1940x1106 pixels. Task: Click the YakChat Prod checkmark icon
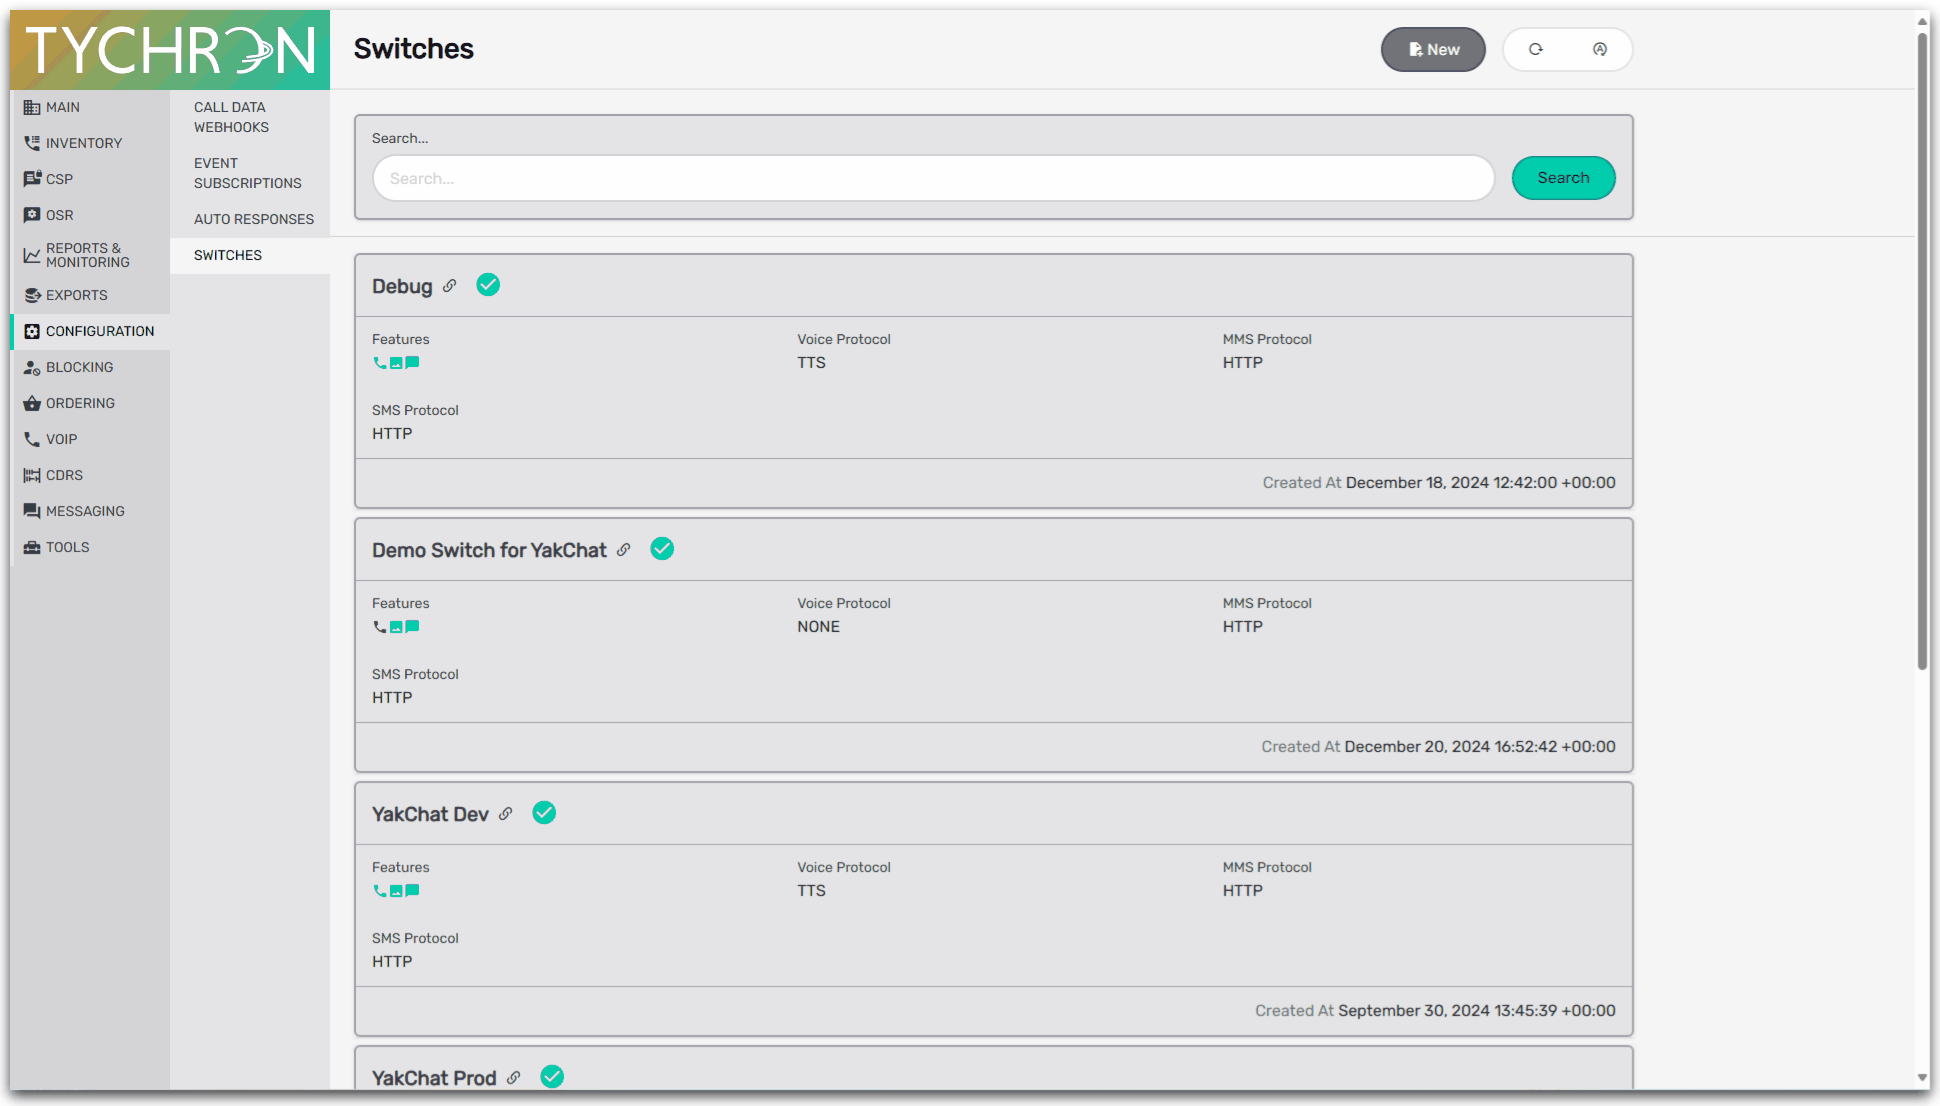click(552, 1077)
